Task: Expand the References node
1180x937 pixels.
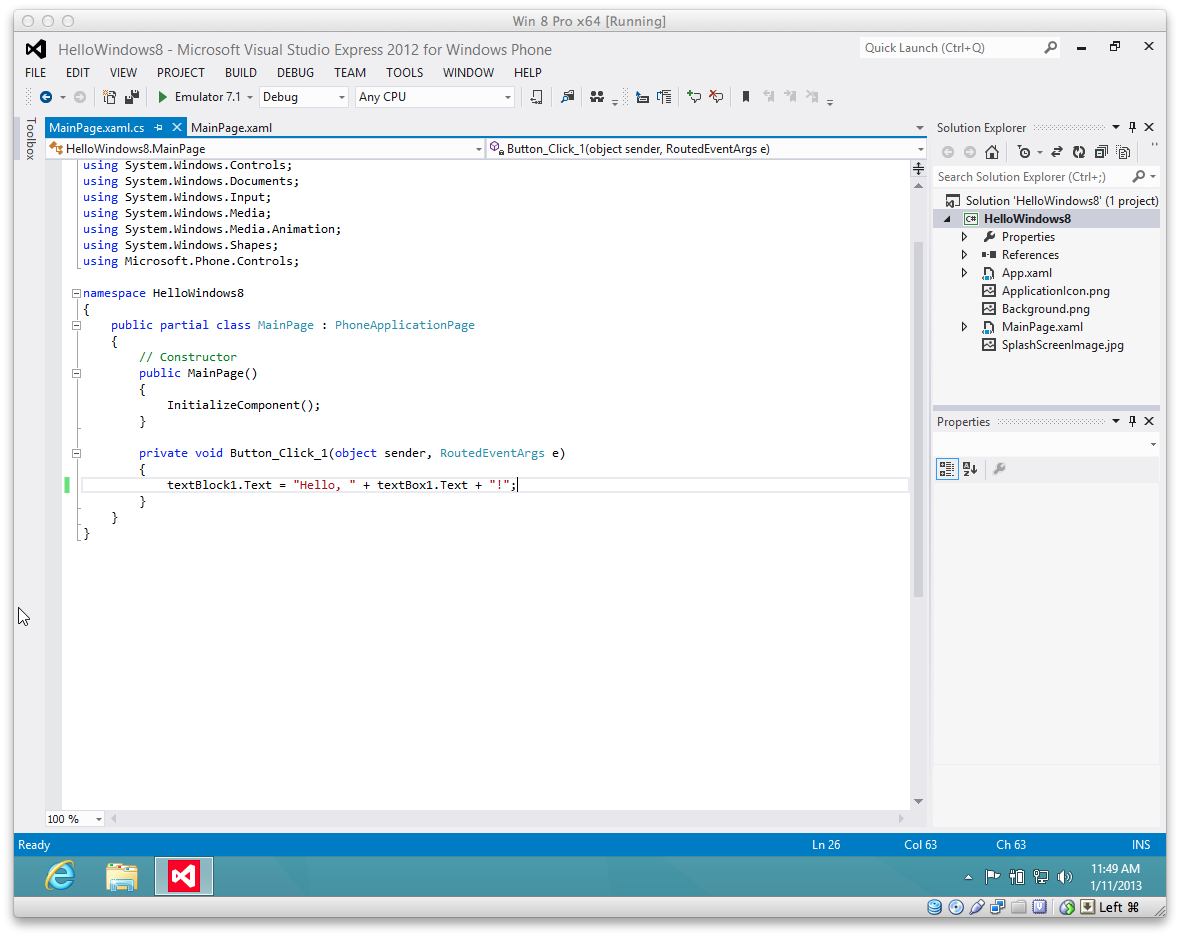Action: 964,255
